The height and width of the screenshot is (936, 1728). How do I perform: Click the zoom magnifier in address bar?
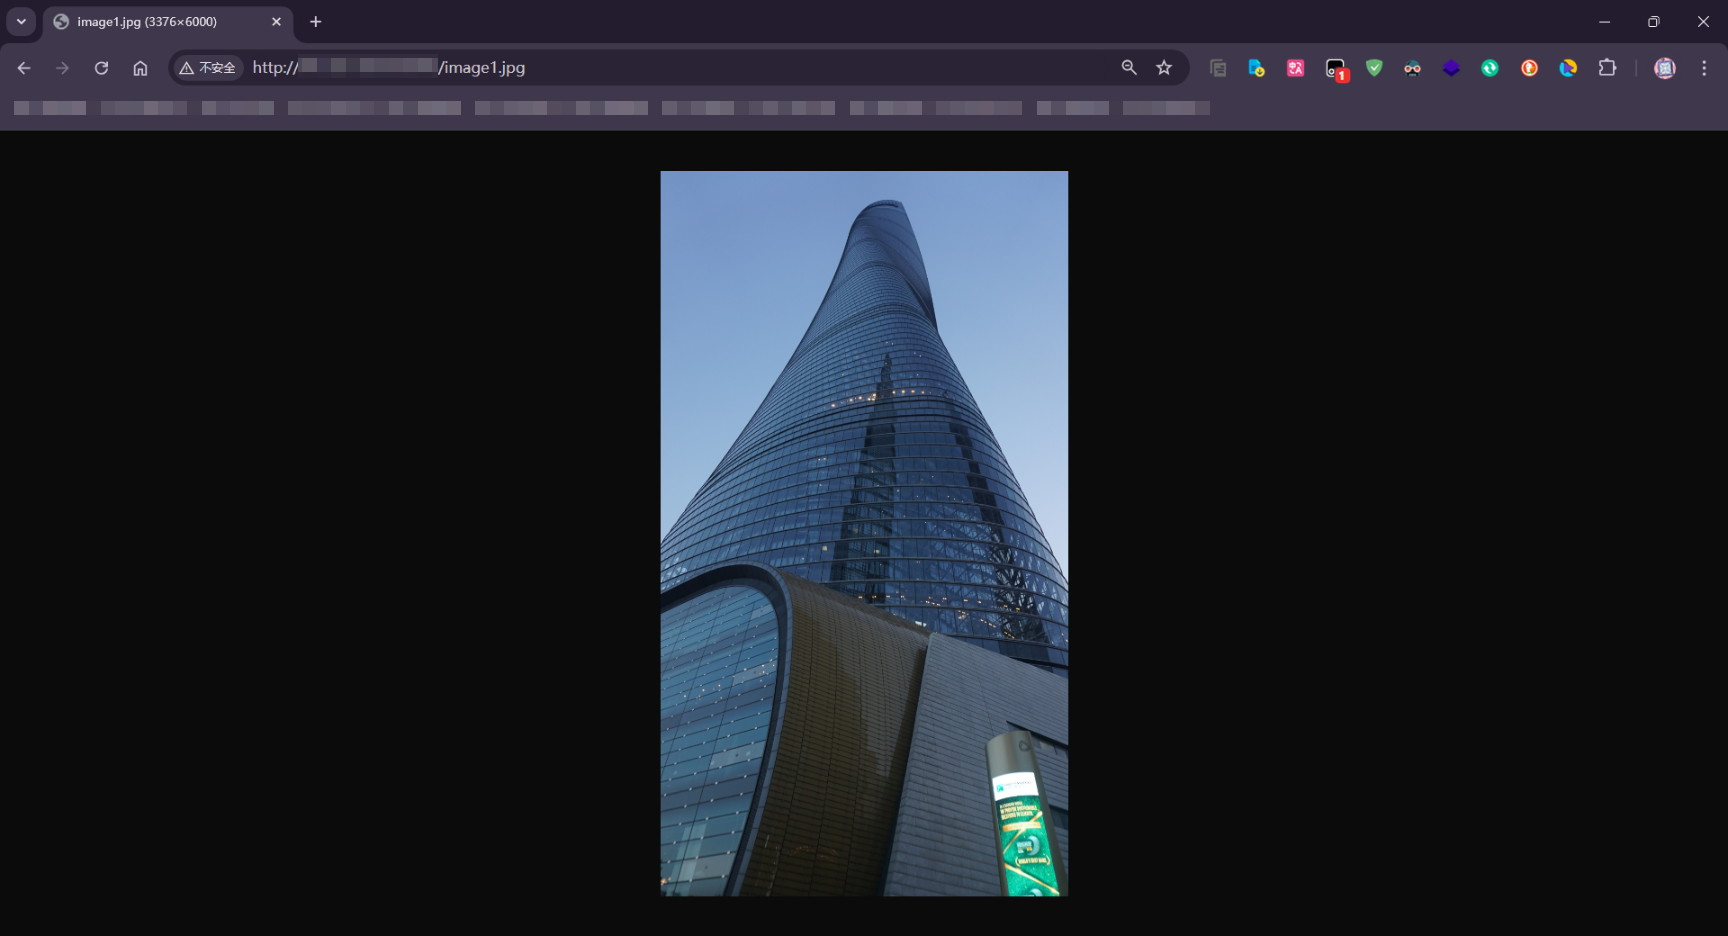[x=1129, y=68]
